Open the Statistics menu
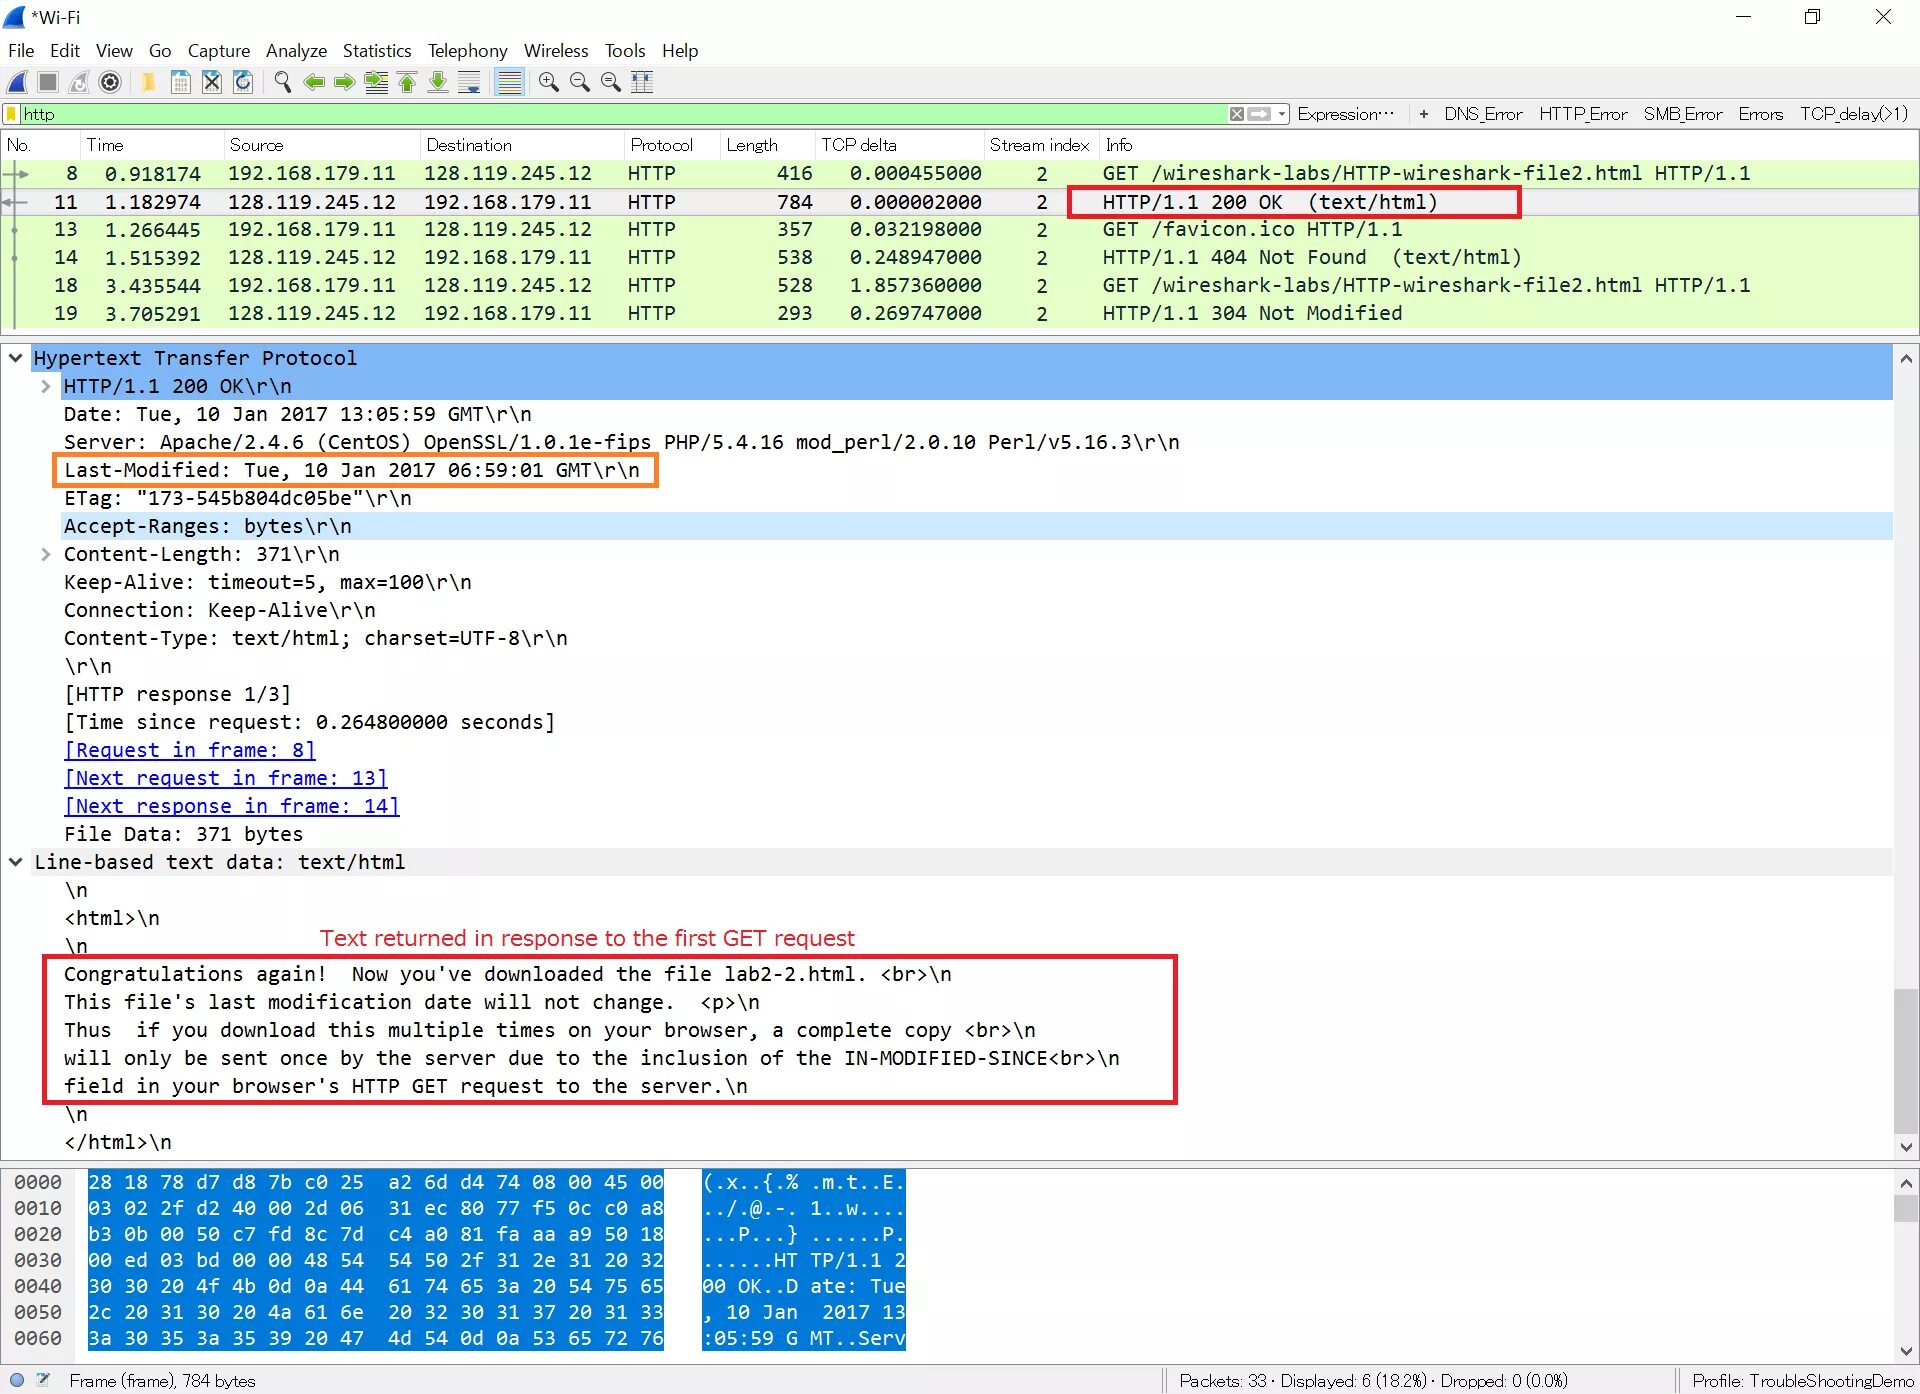The height and width of the screenshot is (1394, 1920). (x=376, y=51)
